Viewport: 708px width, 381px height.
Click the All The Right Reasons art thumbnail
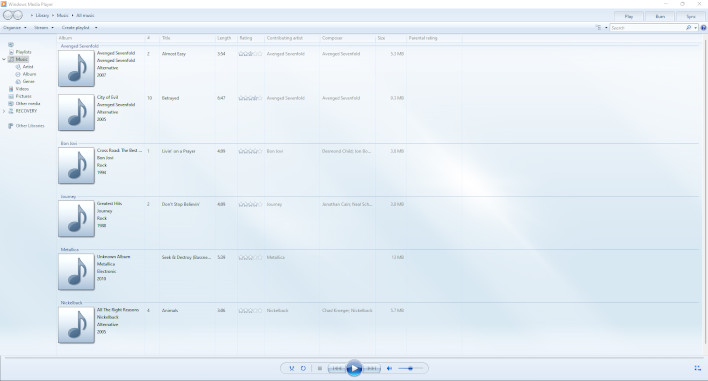click(76, 325)
